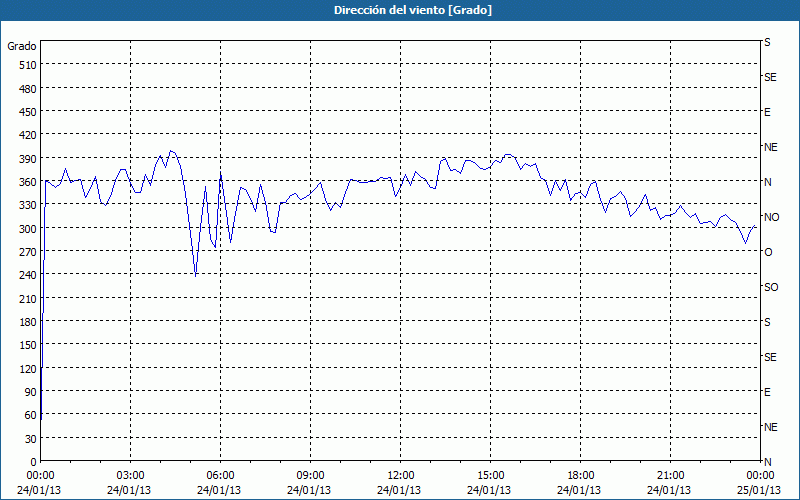The image size is (800, 500).
Task: Click the 24/01/13 date under 12:00
Action: tap(399, 490)
